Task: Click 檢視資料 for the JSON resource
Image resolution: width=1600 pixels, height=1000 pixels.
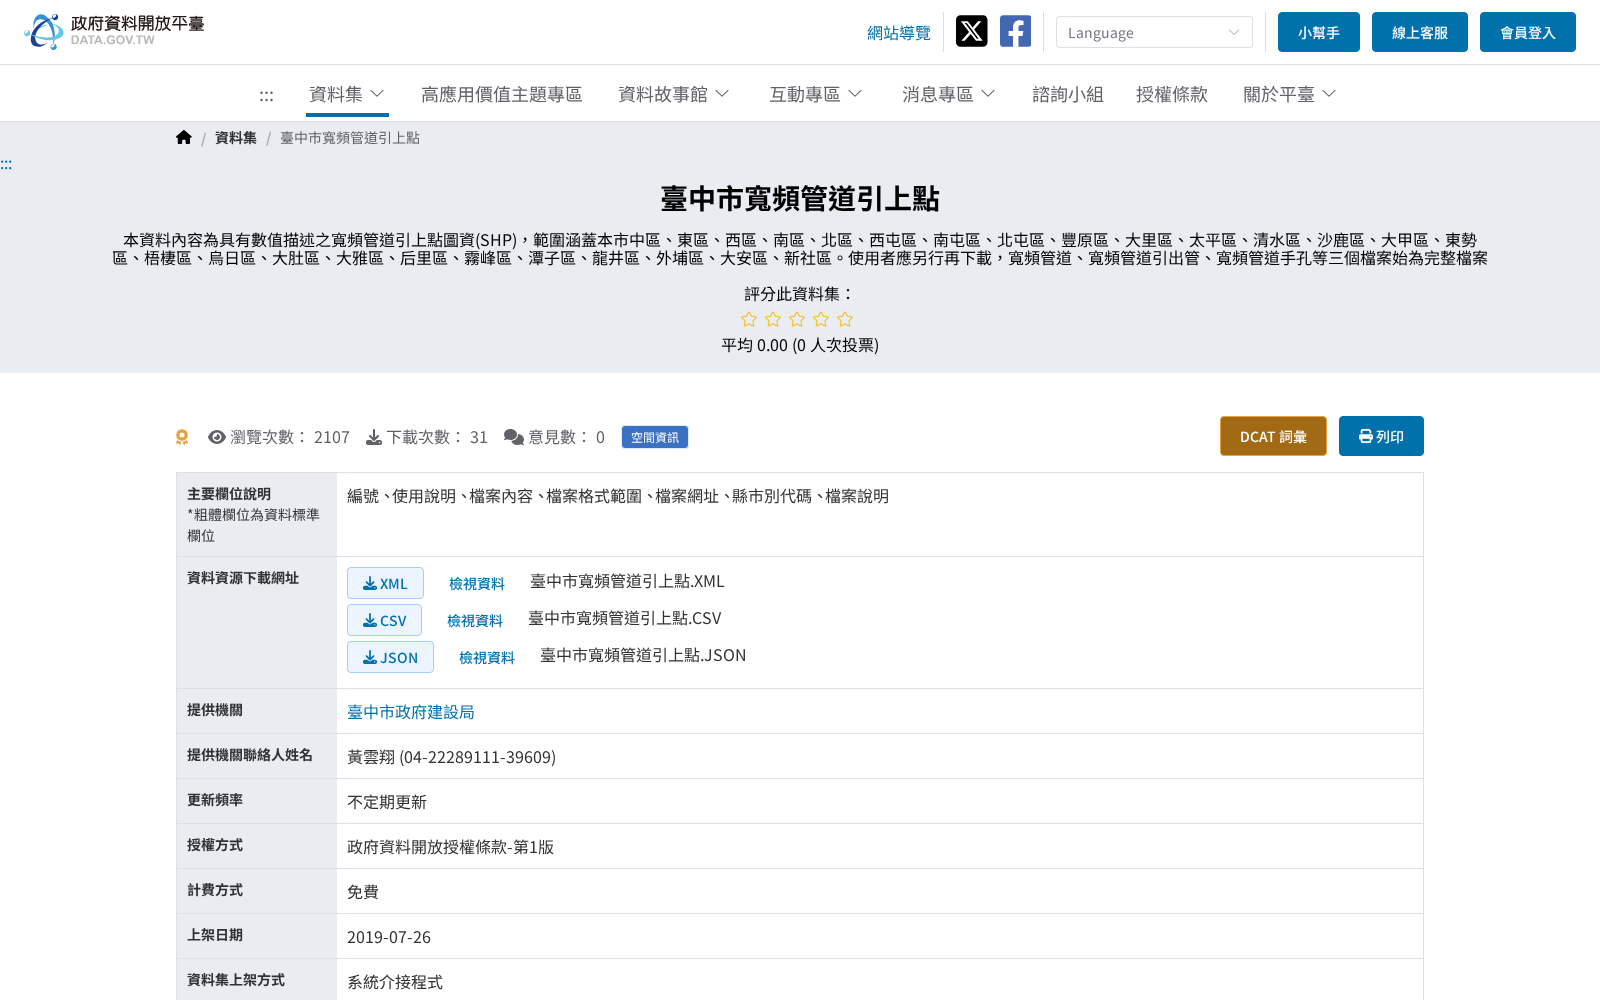Action: point(487,657)
